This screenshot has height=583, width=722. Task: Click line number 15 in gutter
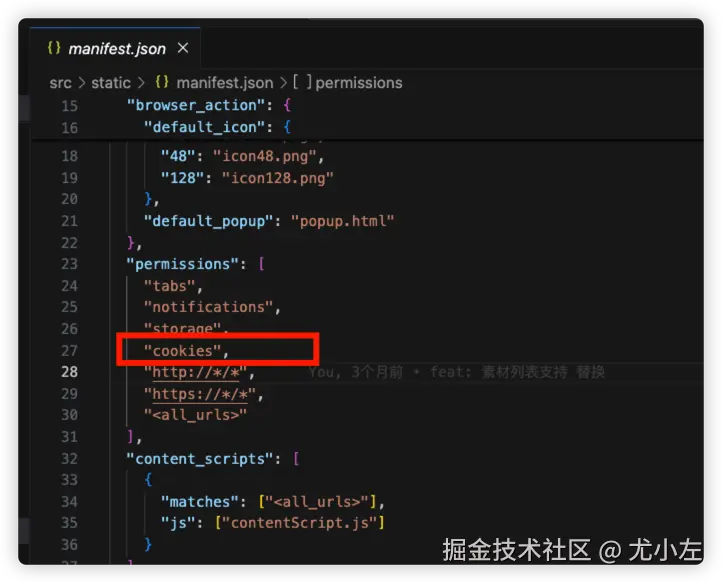pyautogui.click(x=70, y=106)
